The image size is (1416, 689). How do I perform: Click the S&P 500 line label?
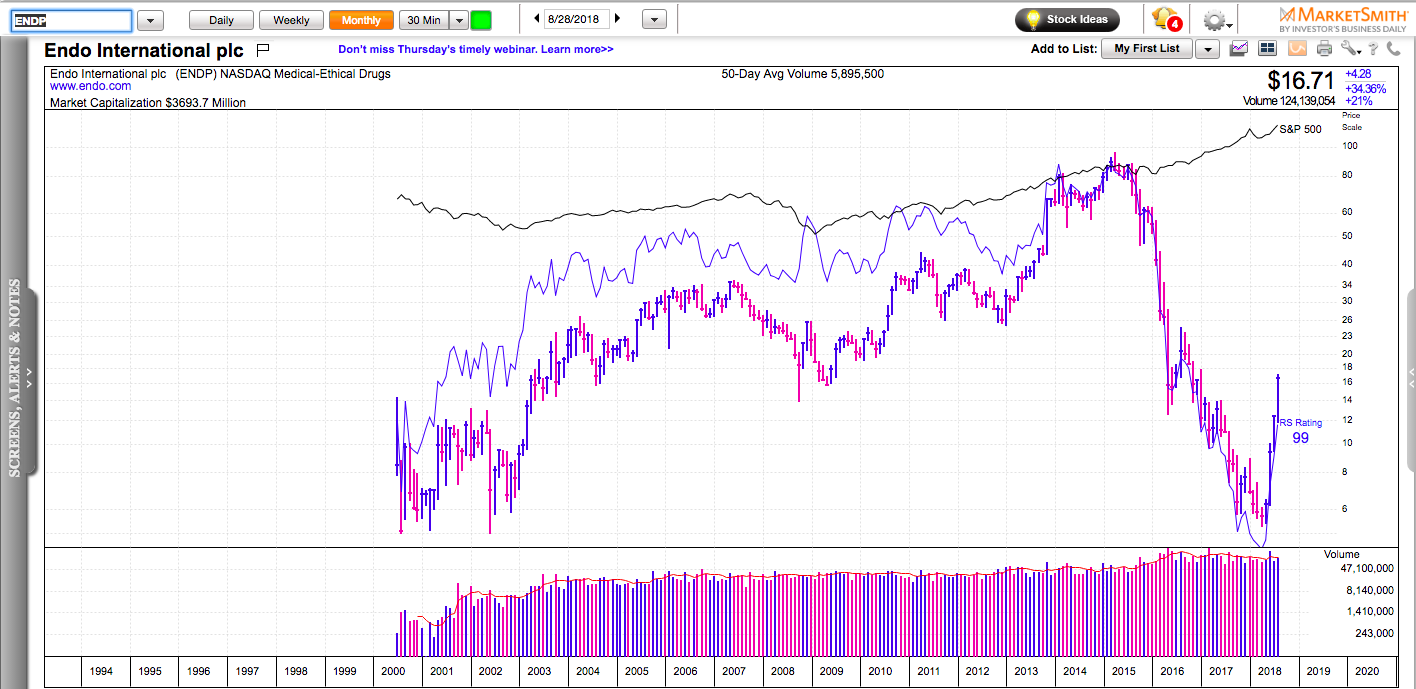pyautogui.click(x=1300, y=129)
